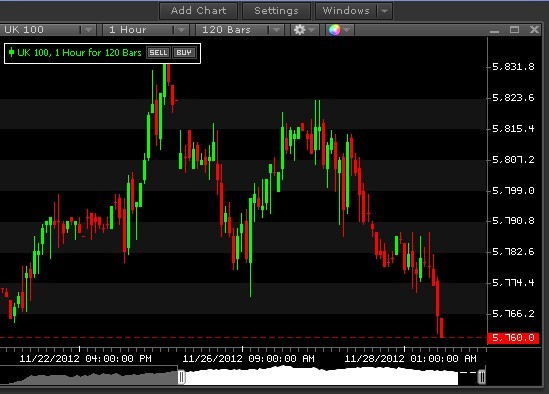Click the 5,823.6 price axis label

513,98
